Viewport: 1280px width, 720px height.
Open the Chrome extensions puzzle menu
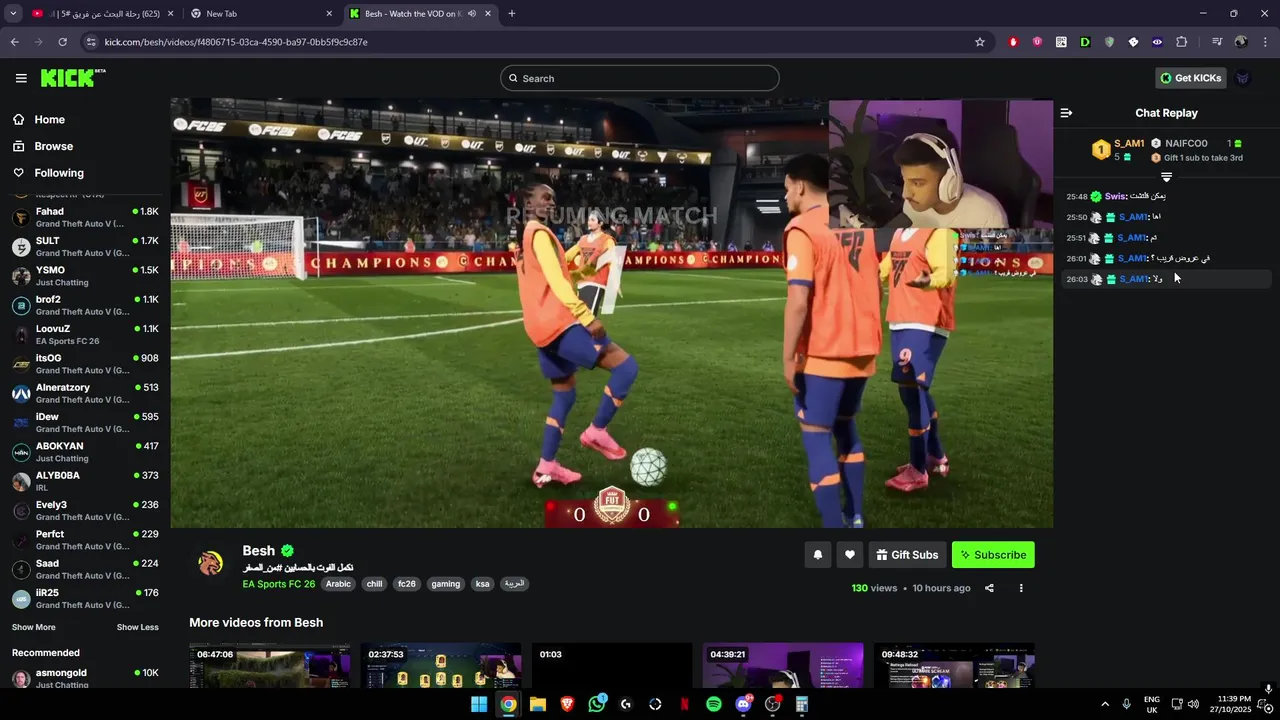[x=1182, y=42]
